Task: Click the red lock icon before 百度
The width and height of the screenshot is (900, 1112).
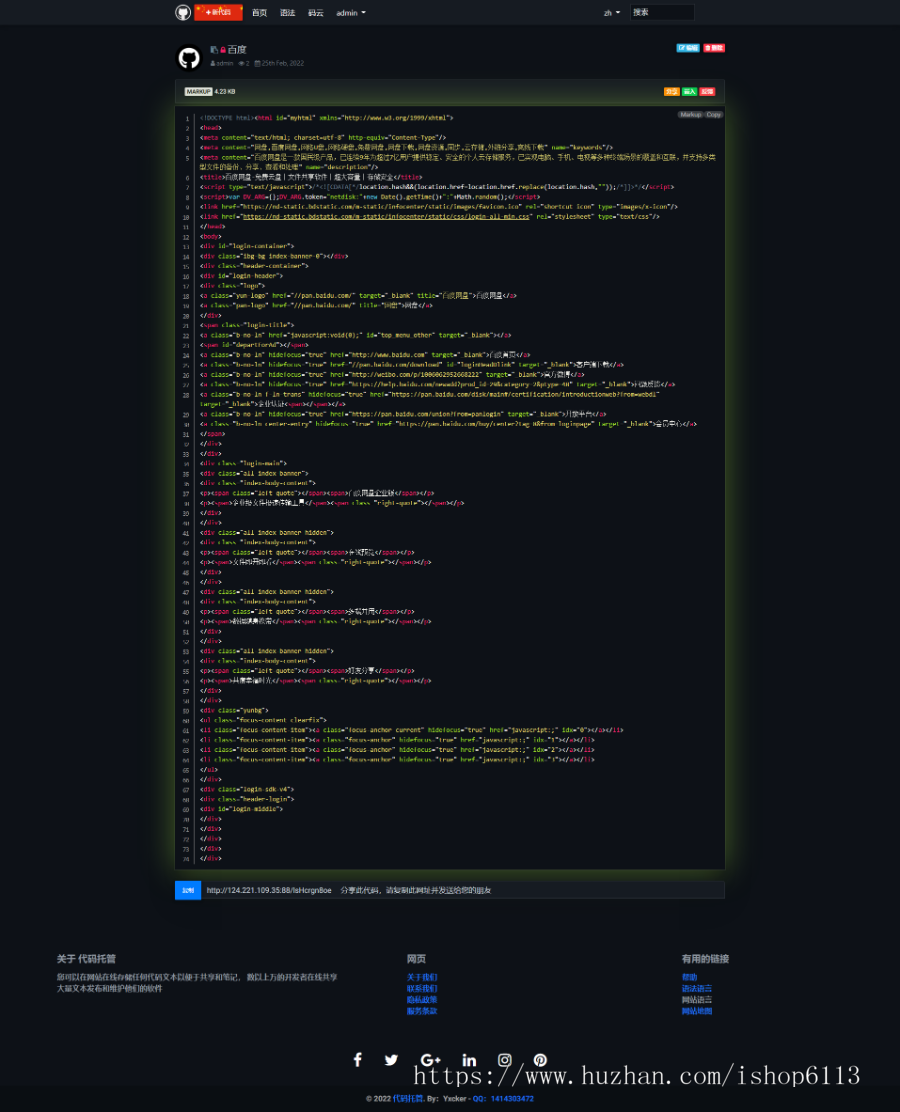Action: pyautogui.click(x=223, y=50)
